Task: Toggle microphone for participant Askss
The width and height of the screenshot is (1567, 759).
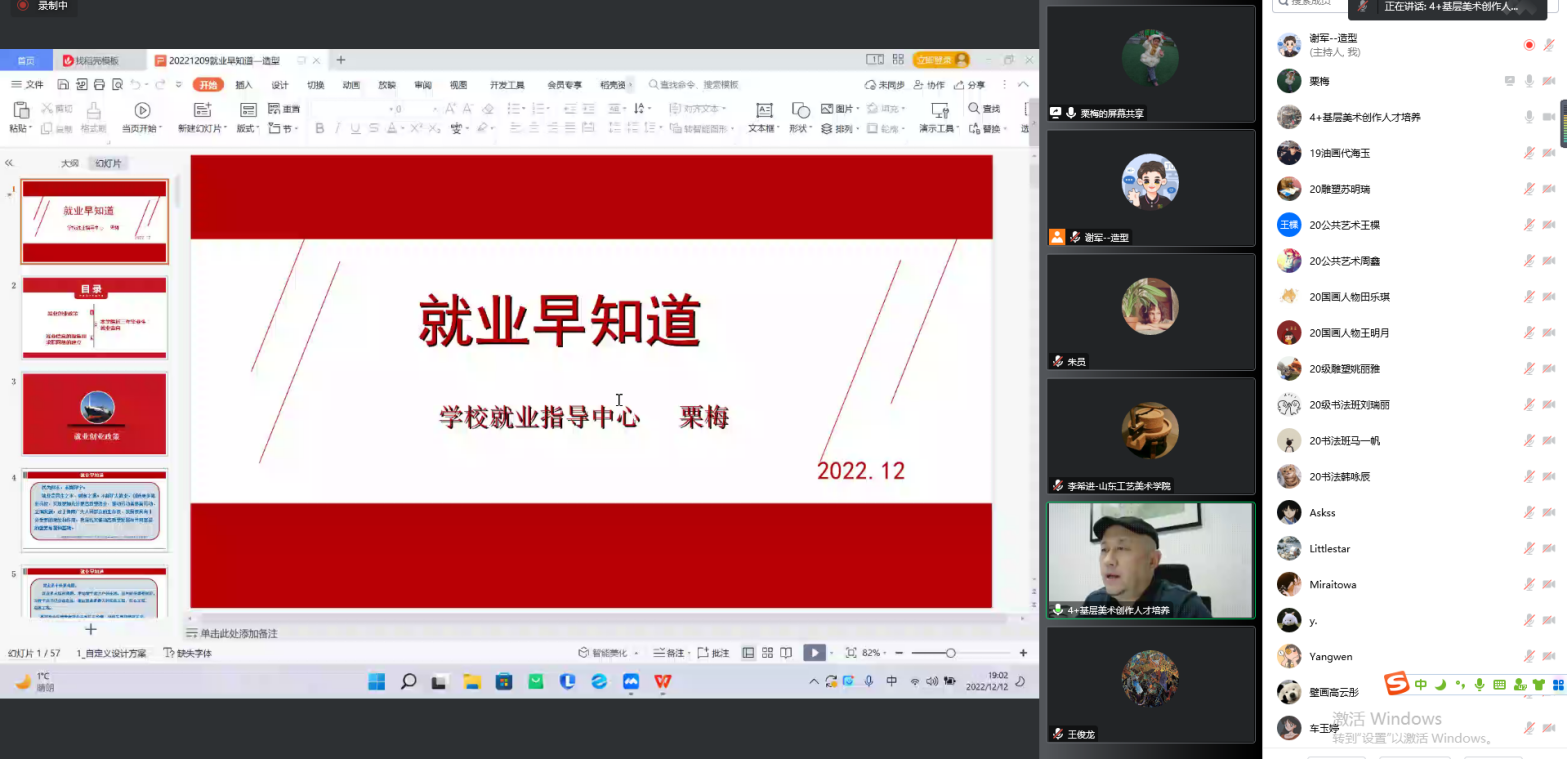Action: 1529,513
